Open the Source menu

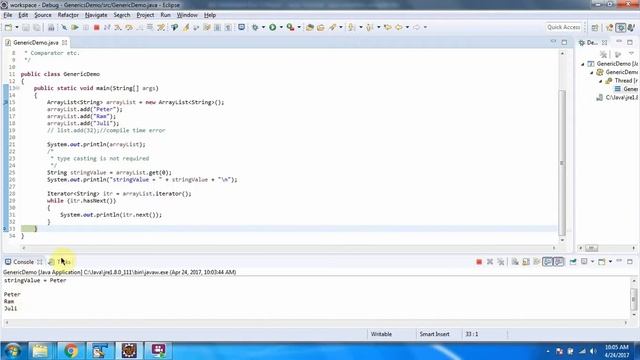click(x=43, y=15)
